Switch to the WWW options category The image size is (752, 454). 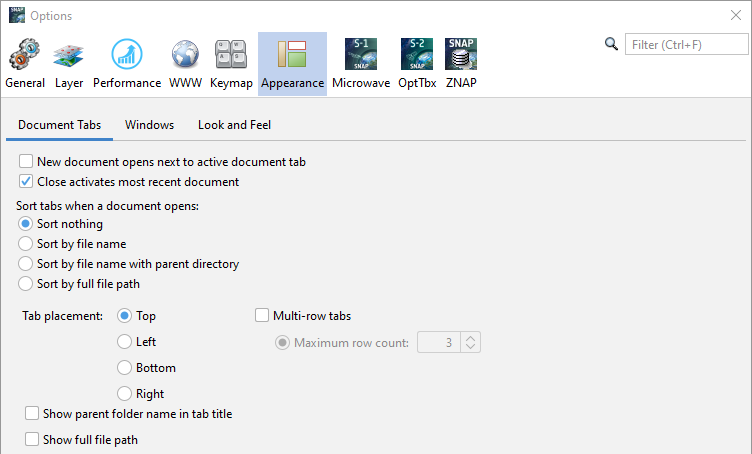point(185,63)
